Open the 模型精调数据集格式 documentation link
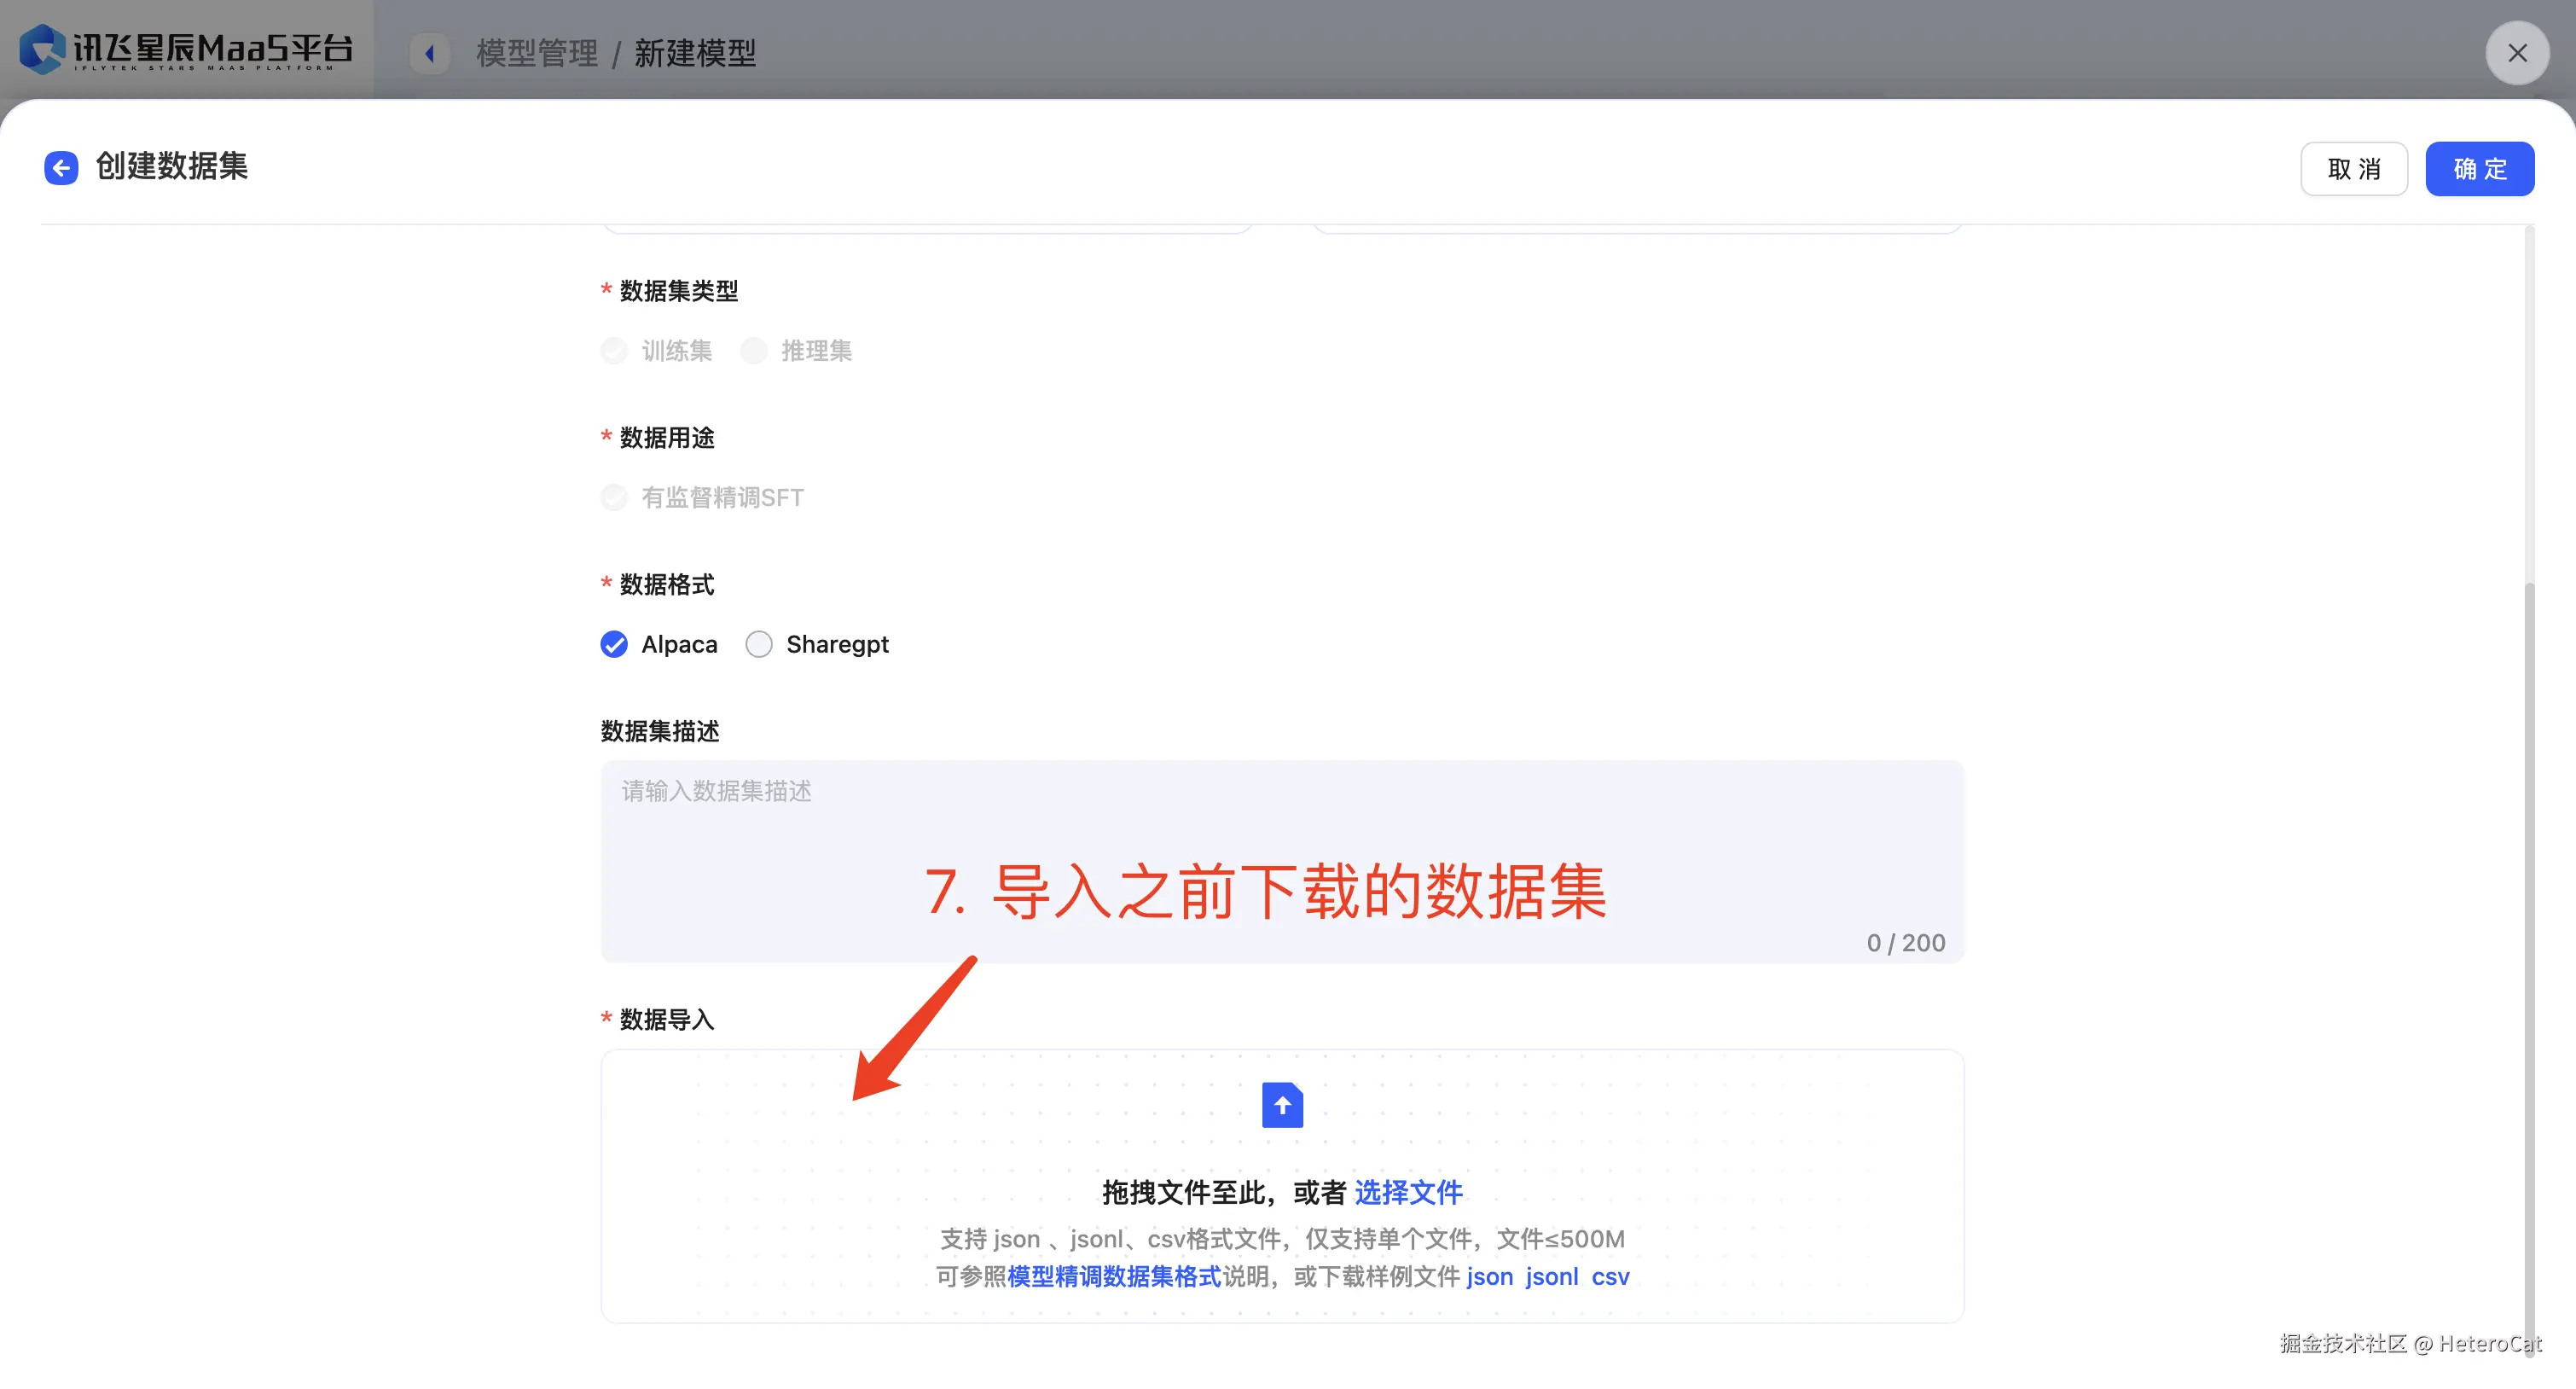The image size is (2576, 1389). [1114, 1277]
